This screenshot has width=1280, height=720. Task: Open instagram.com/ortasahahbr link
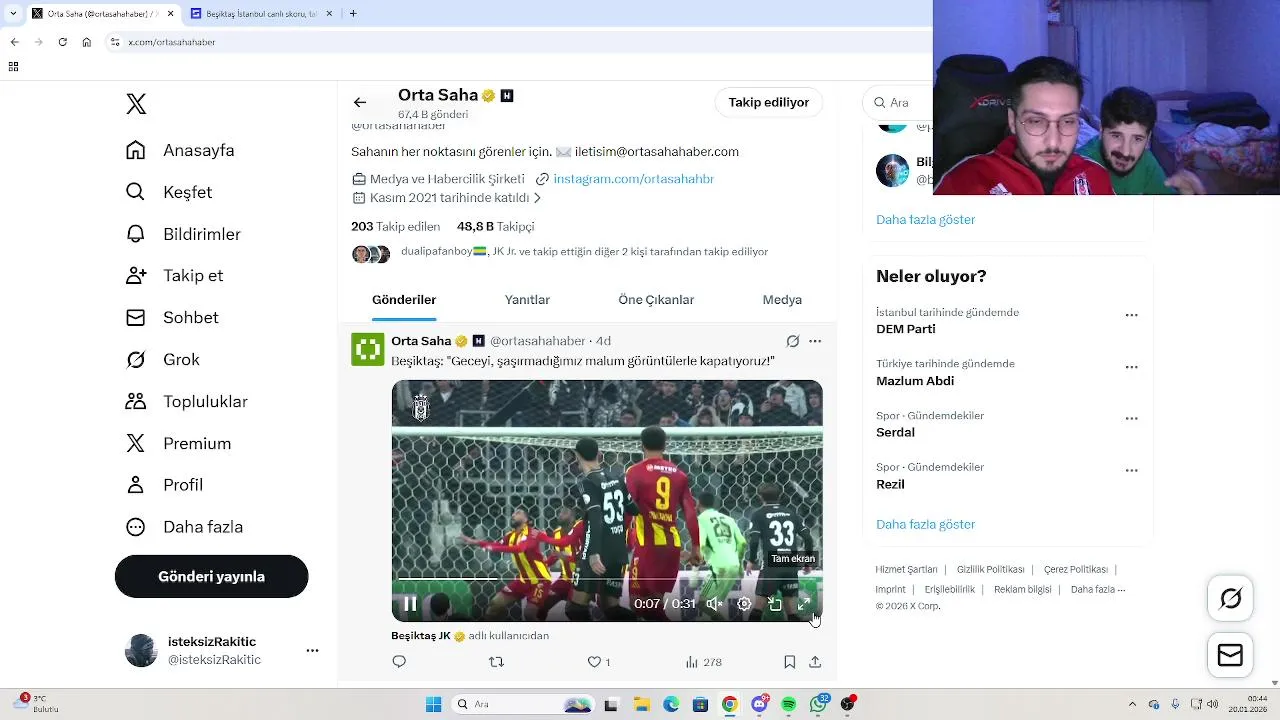coord(634,179)
